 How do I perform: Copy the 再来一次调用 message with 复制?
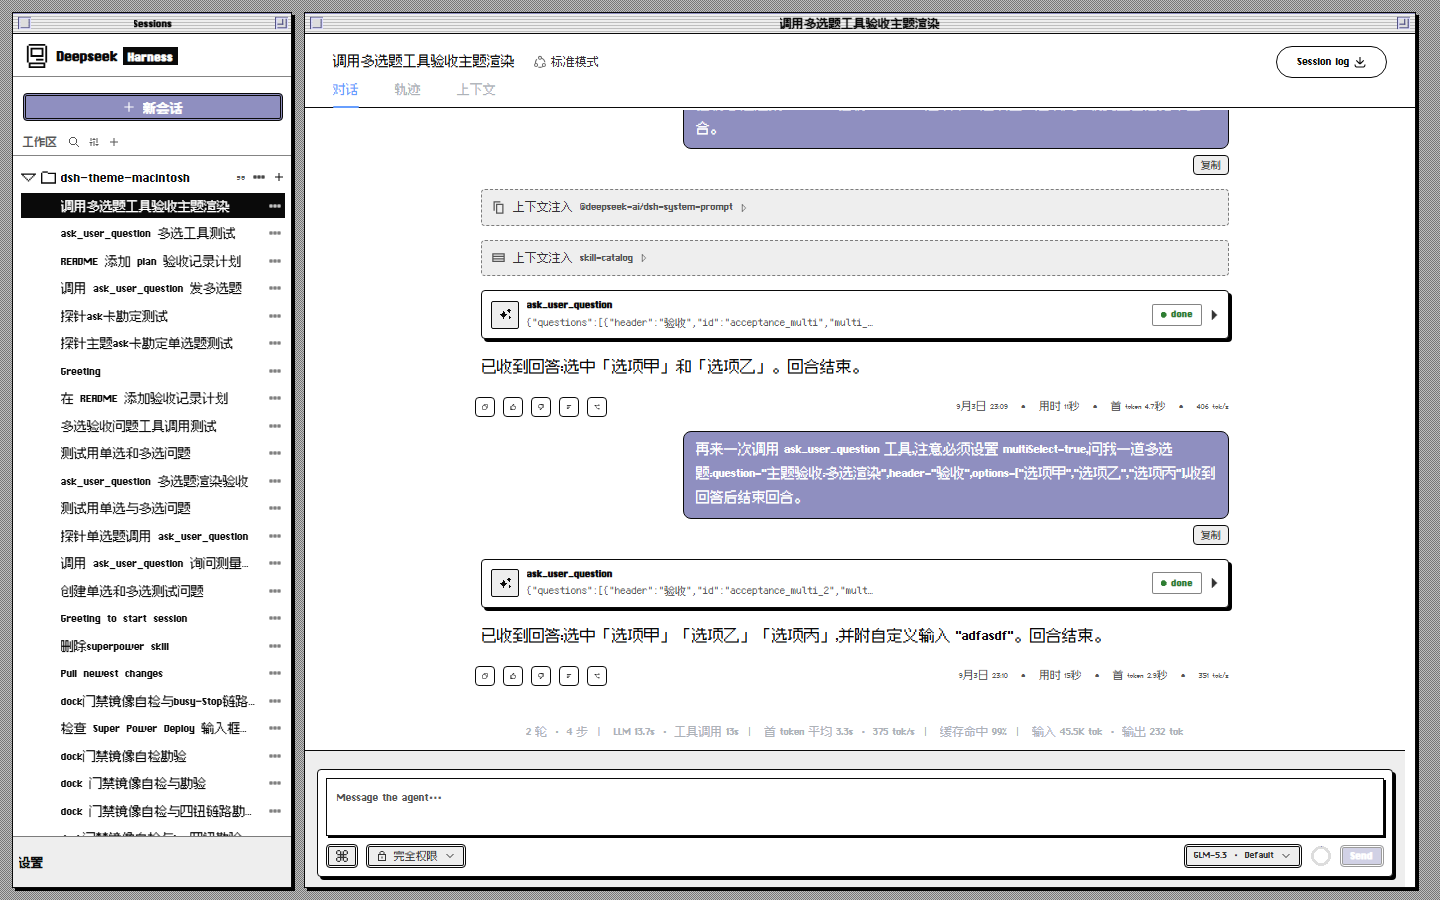1211,535
